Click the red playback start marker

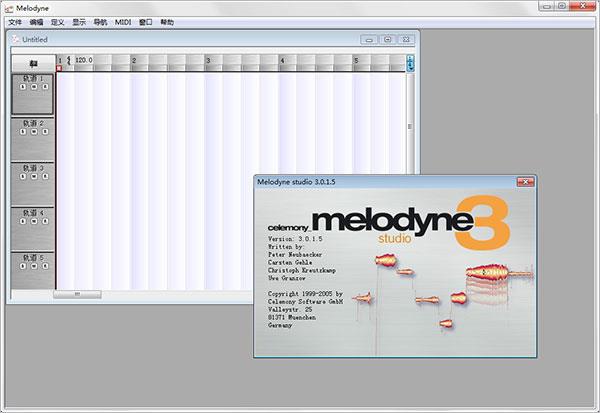tap(59, 68)
